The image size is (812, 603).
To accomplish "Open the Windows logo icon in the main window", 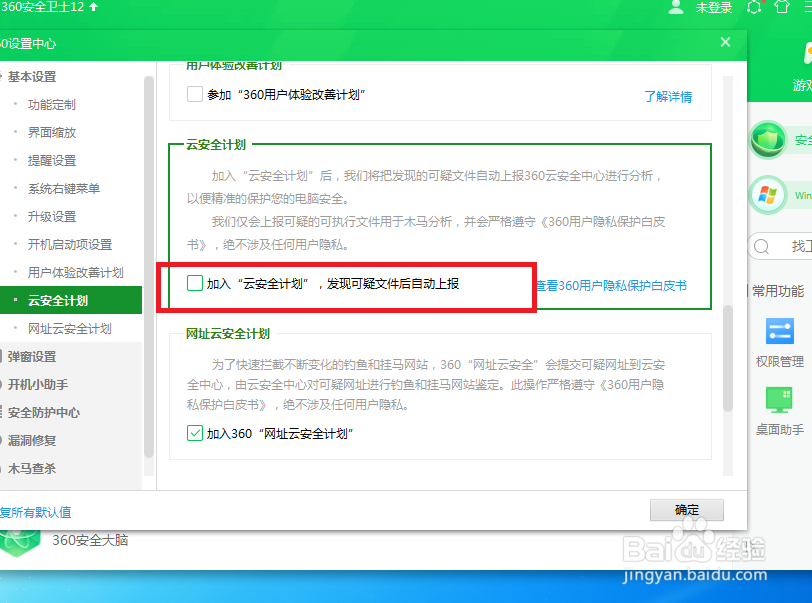I will tap(768, 196).
